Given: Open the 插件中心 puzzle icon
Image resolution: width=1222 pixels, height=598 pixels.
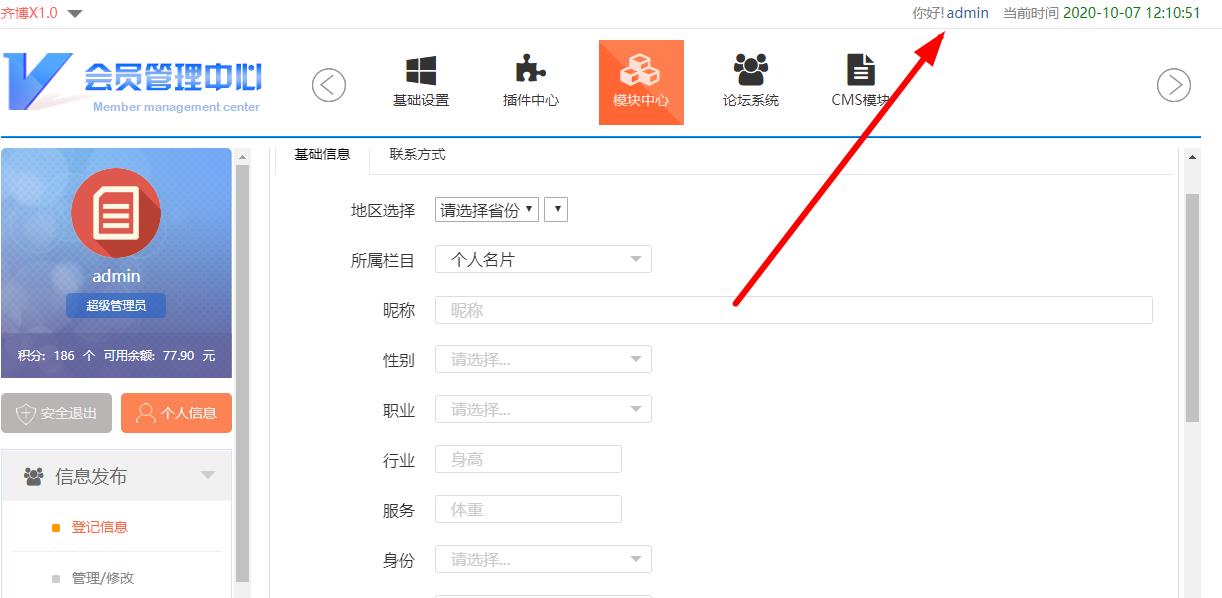Looking at the screenshot, I should pyautogui.click(x=530, y=71).
